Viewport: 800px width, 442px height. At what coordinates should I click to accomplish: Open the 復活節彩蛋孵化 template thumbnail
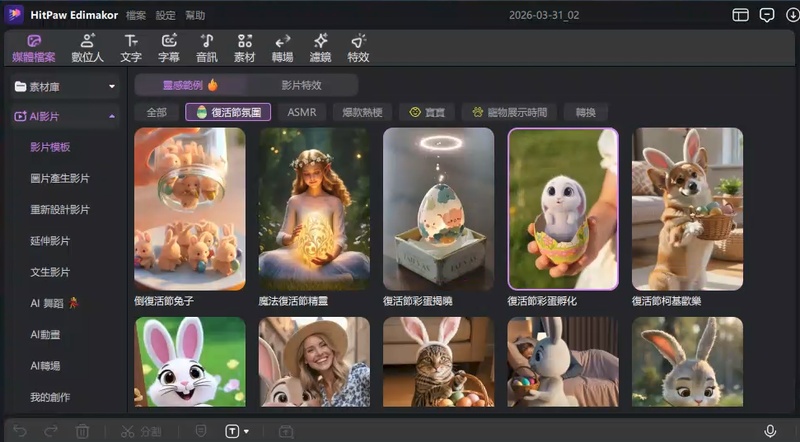(x=563, y=209)
